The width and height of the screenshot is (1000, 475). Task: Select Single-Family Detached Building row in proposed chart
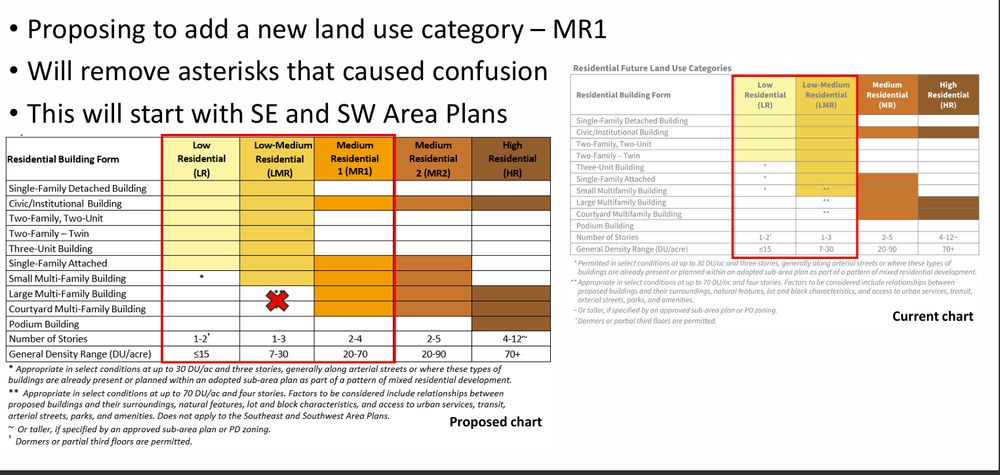[x=76, y=188]
